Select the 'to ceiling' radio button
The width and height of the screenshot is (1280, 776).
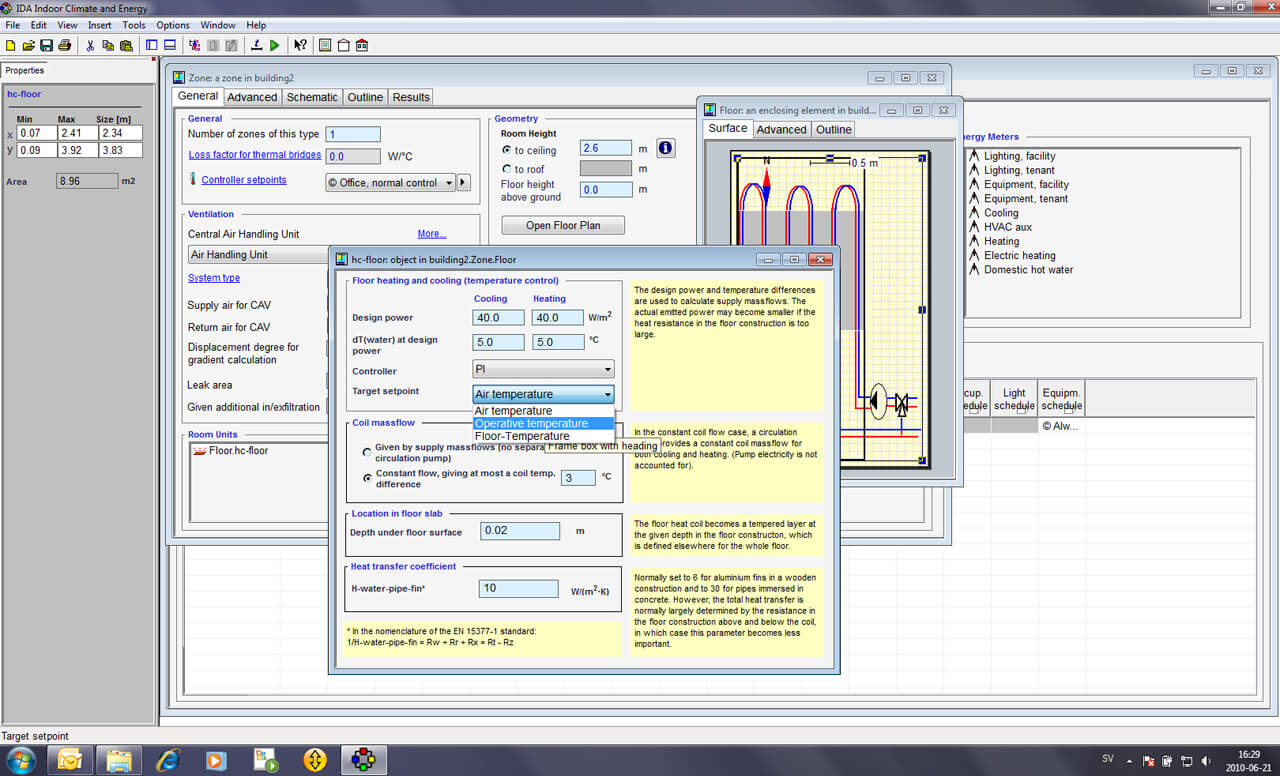[x=507, y=149]
